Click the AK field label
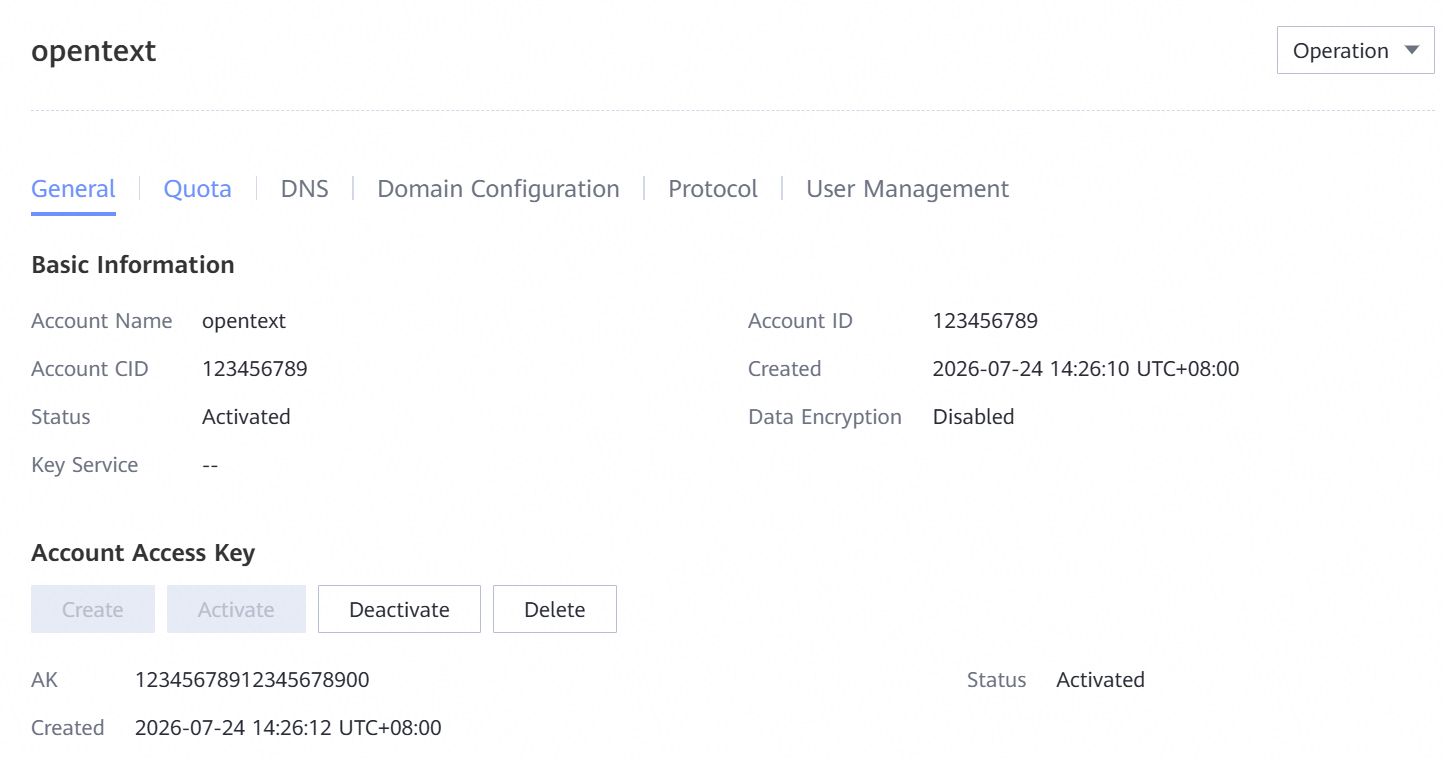Viewport: 1444px width, 759px height. 45,680
